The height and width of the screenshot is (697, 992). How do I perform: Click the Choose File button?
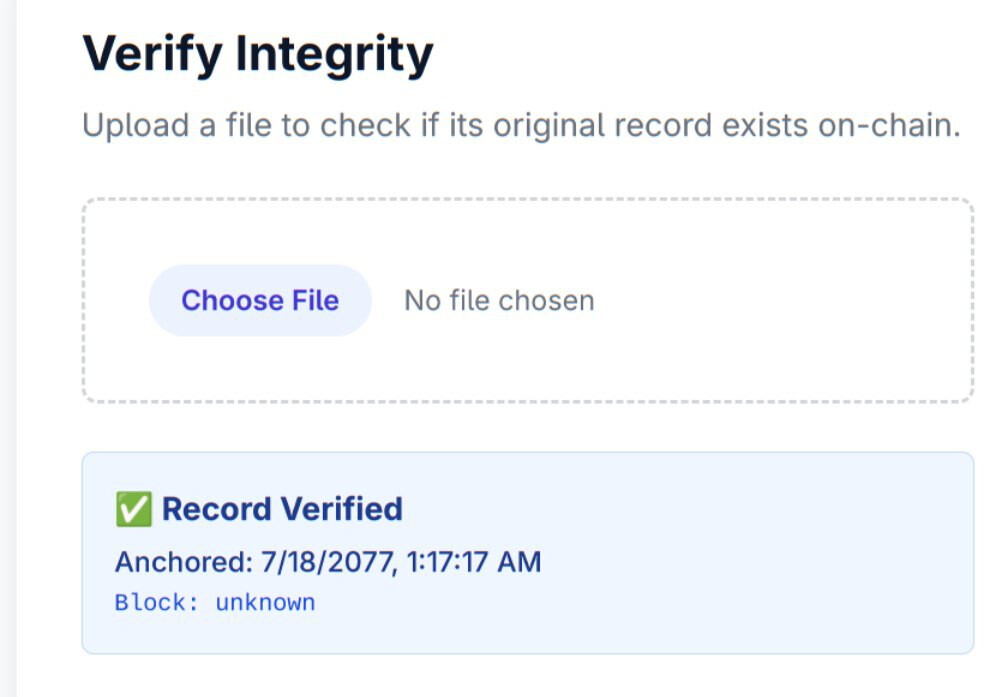(260, 300)
